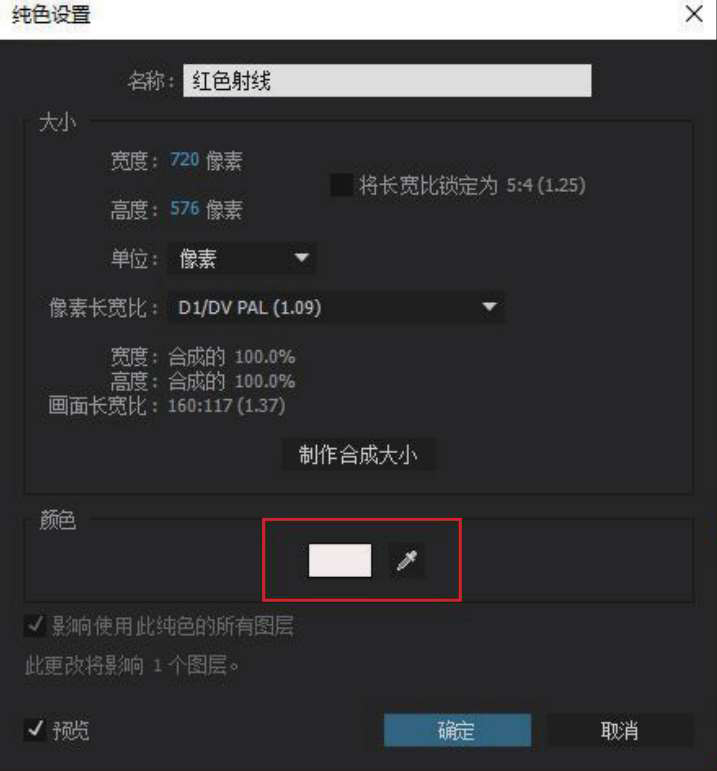Viewport: 717px width, 771px height.
Task: Click the 预览 label text
Action: click(x=71, y=731)
